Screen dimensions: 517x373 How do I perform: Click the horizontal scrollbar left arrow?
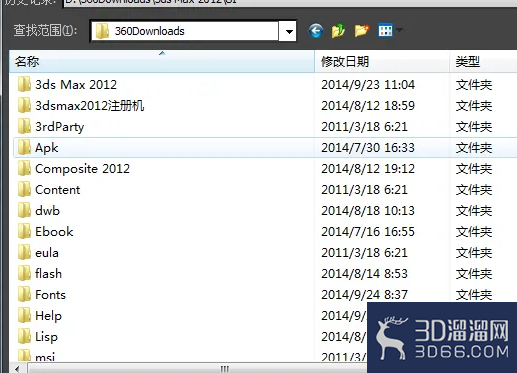(x=17, y=369)
